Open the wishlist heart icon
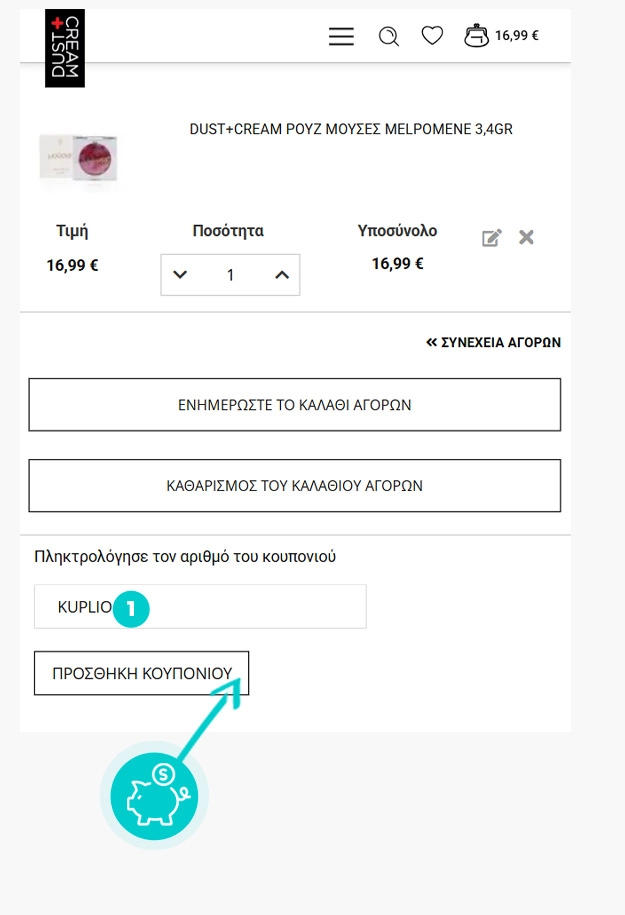Image resolution: width=625 pixels, height=915 pixels. (x=432, y=36)
